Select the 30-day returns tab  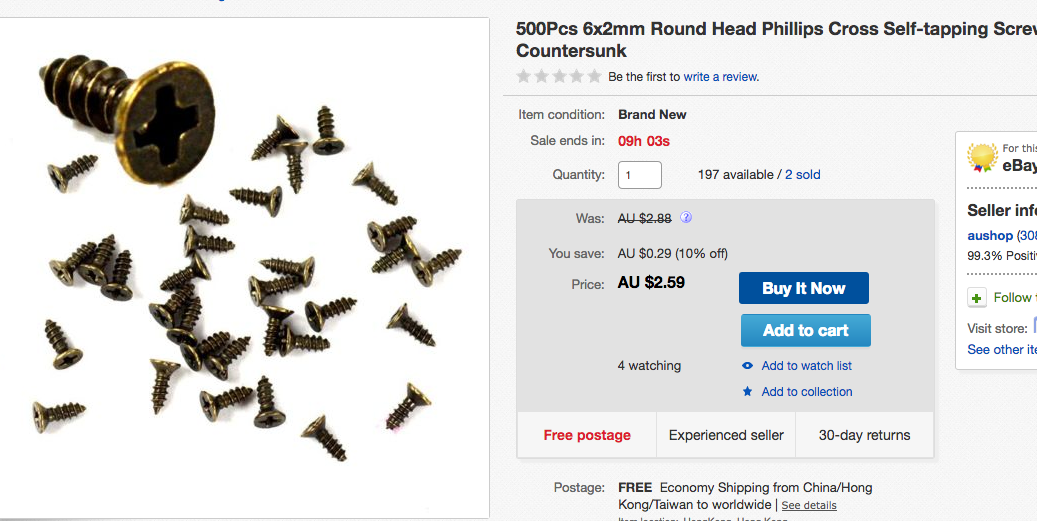864,435
